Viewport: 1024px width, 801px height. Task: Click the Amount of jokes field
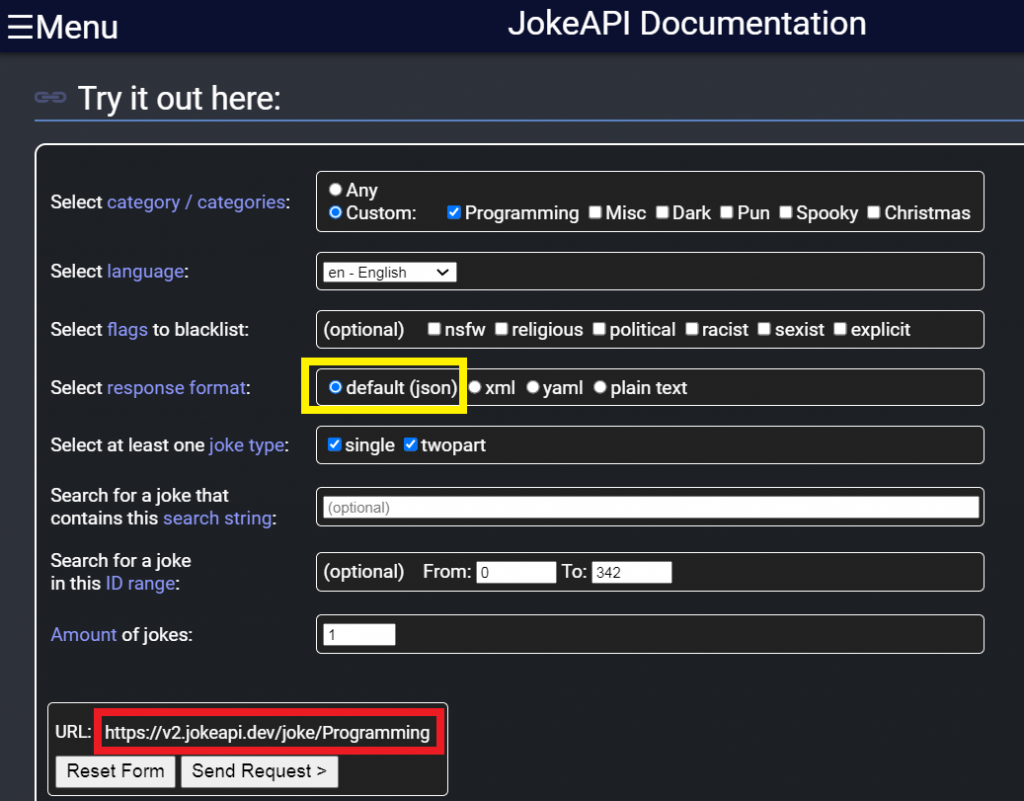pos(359,635)
